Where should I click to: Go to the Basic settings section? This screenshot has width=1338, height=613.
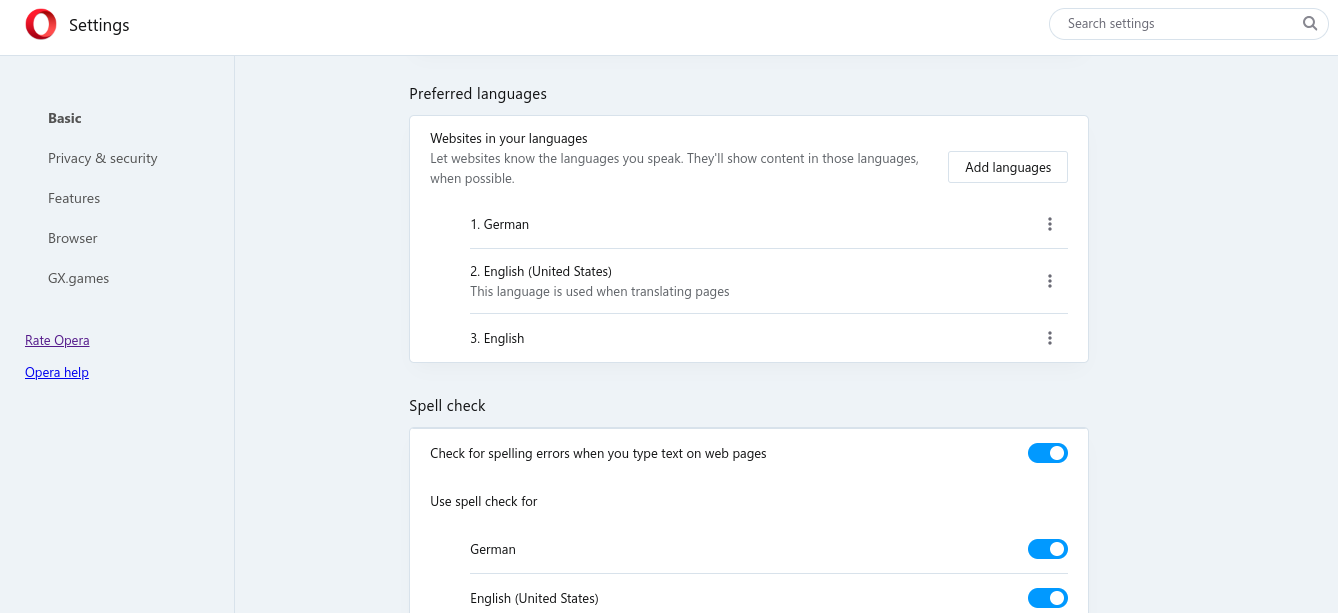click(65, 118)
